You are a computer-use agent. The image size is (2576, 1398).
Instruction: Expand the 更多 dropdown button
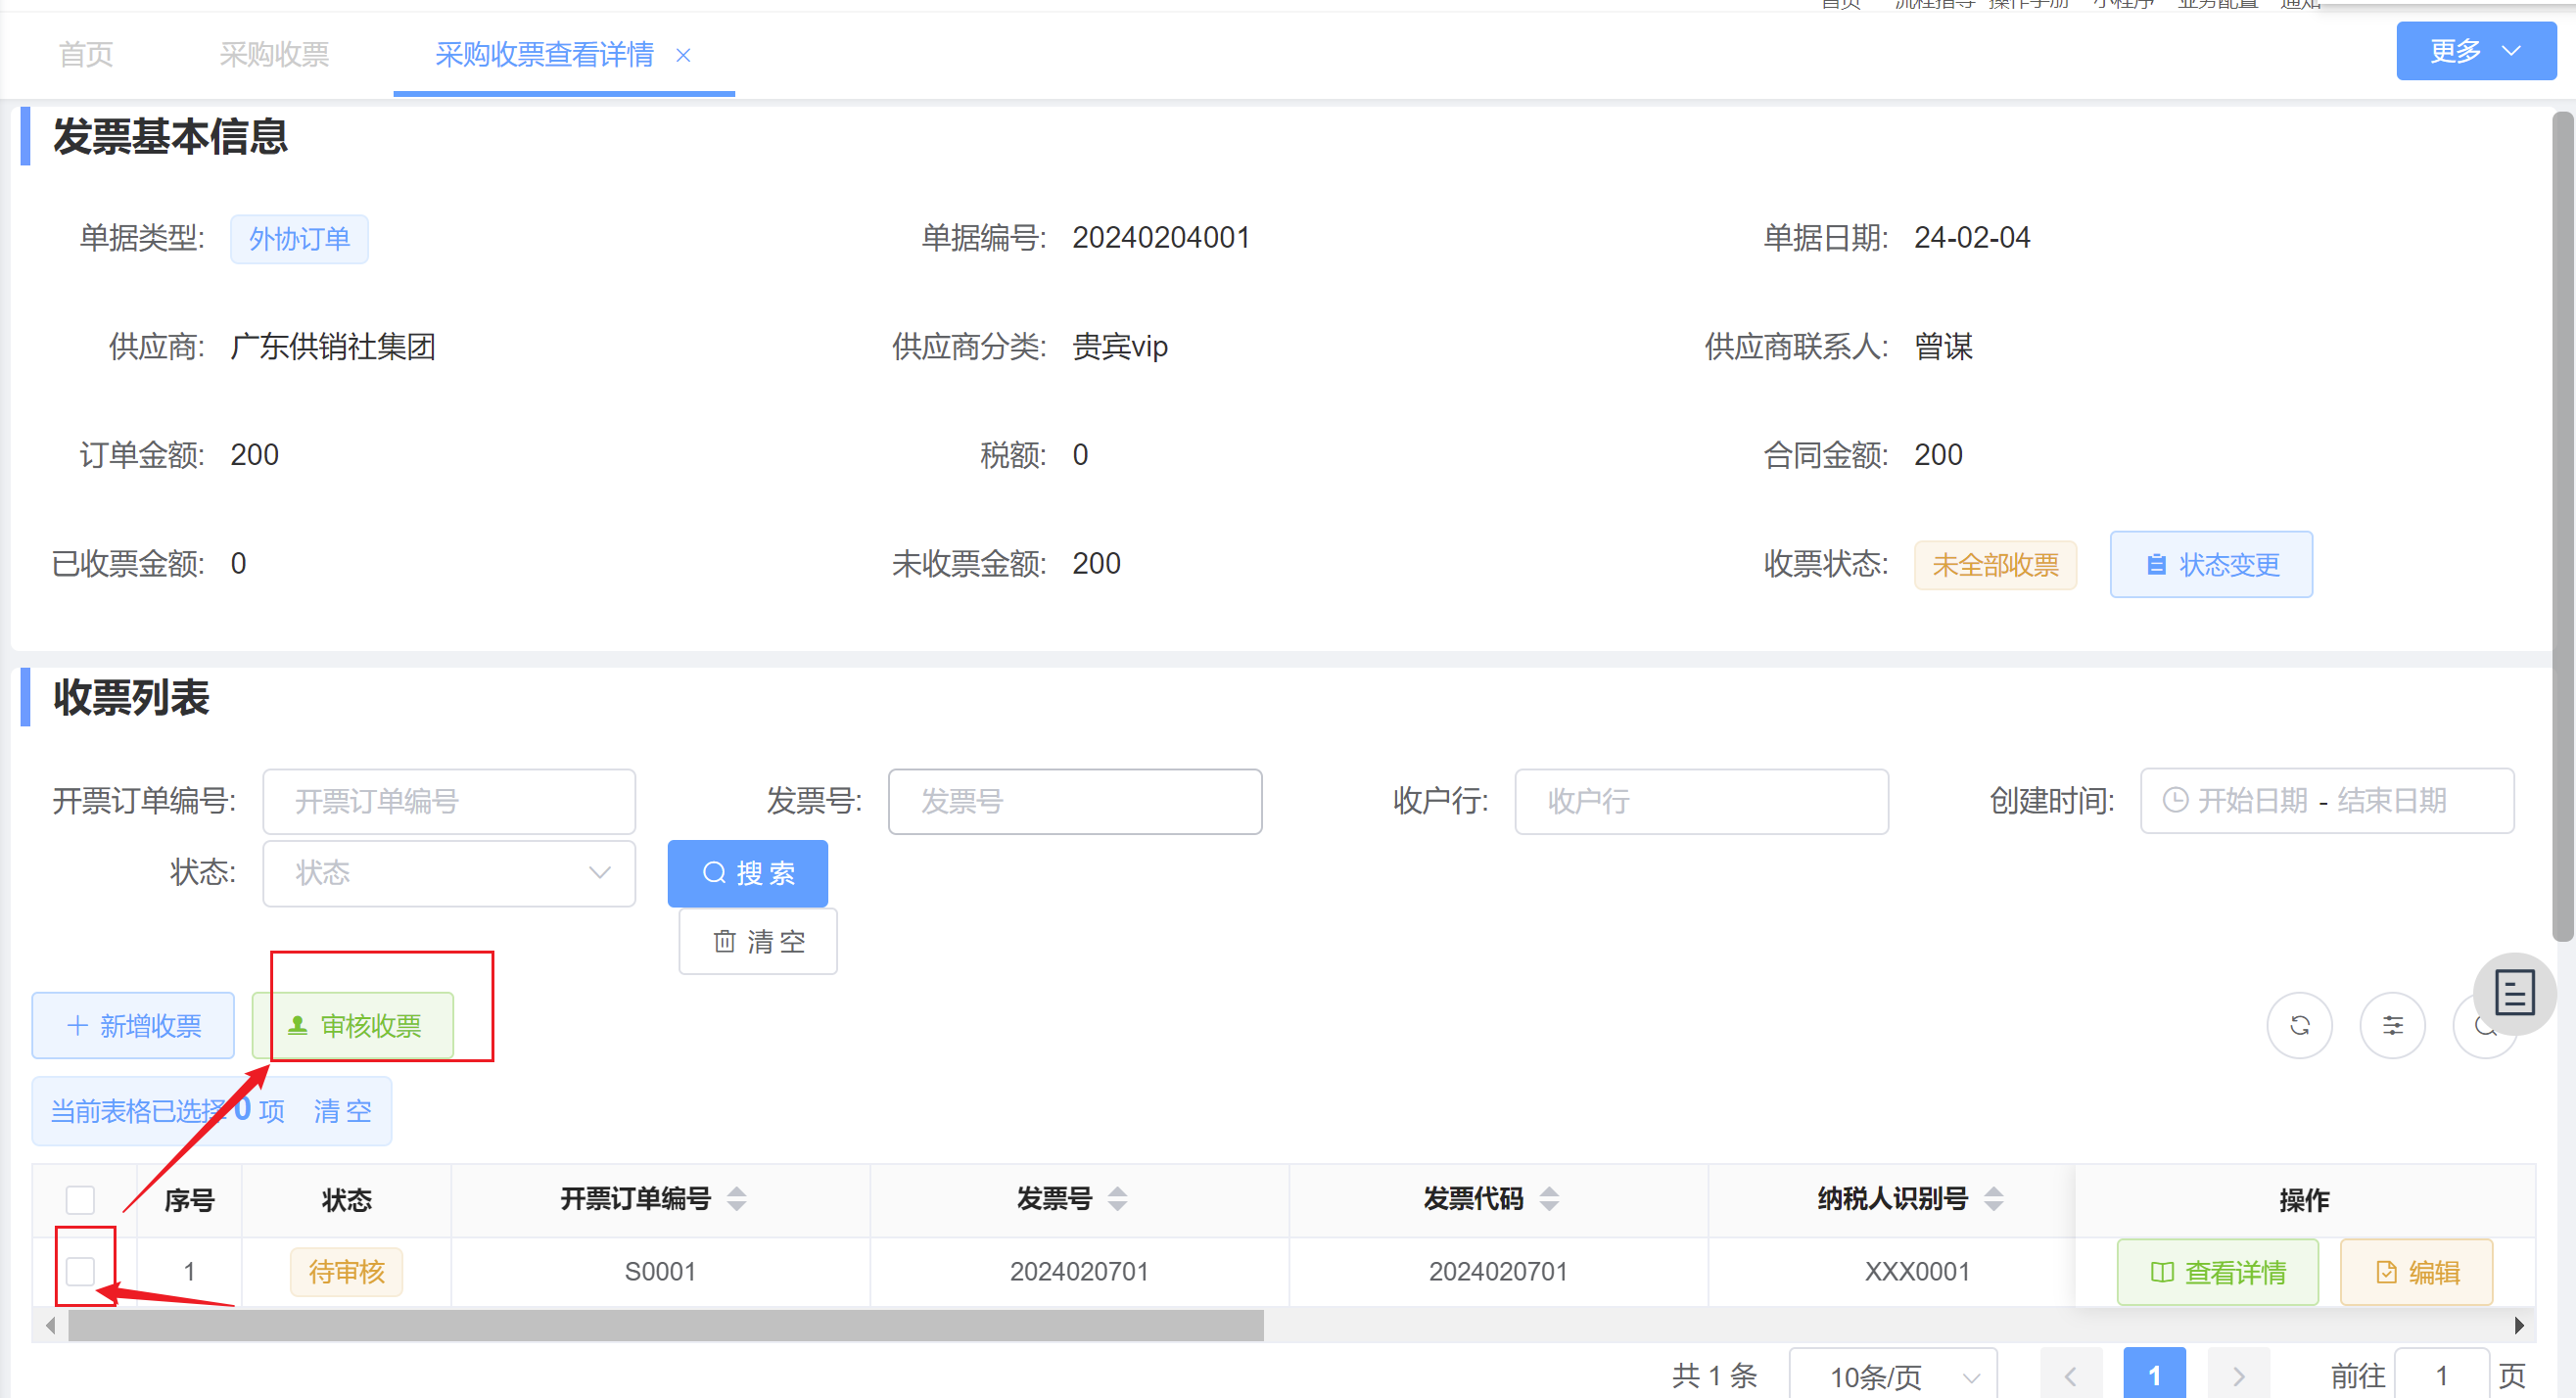[2475, 51]
